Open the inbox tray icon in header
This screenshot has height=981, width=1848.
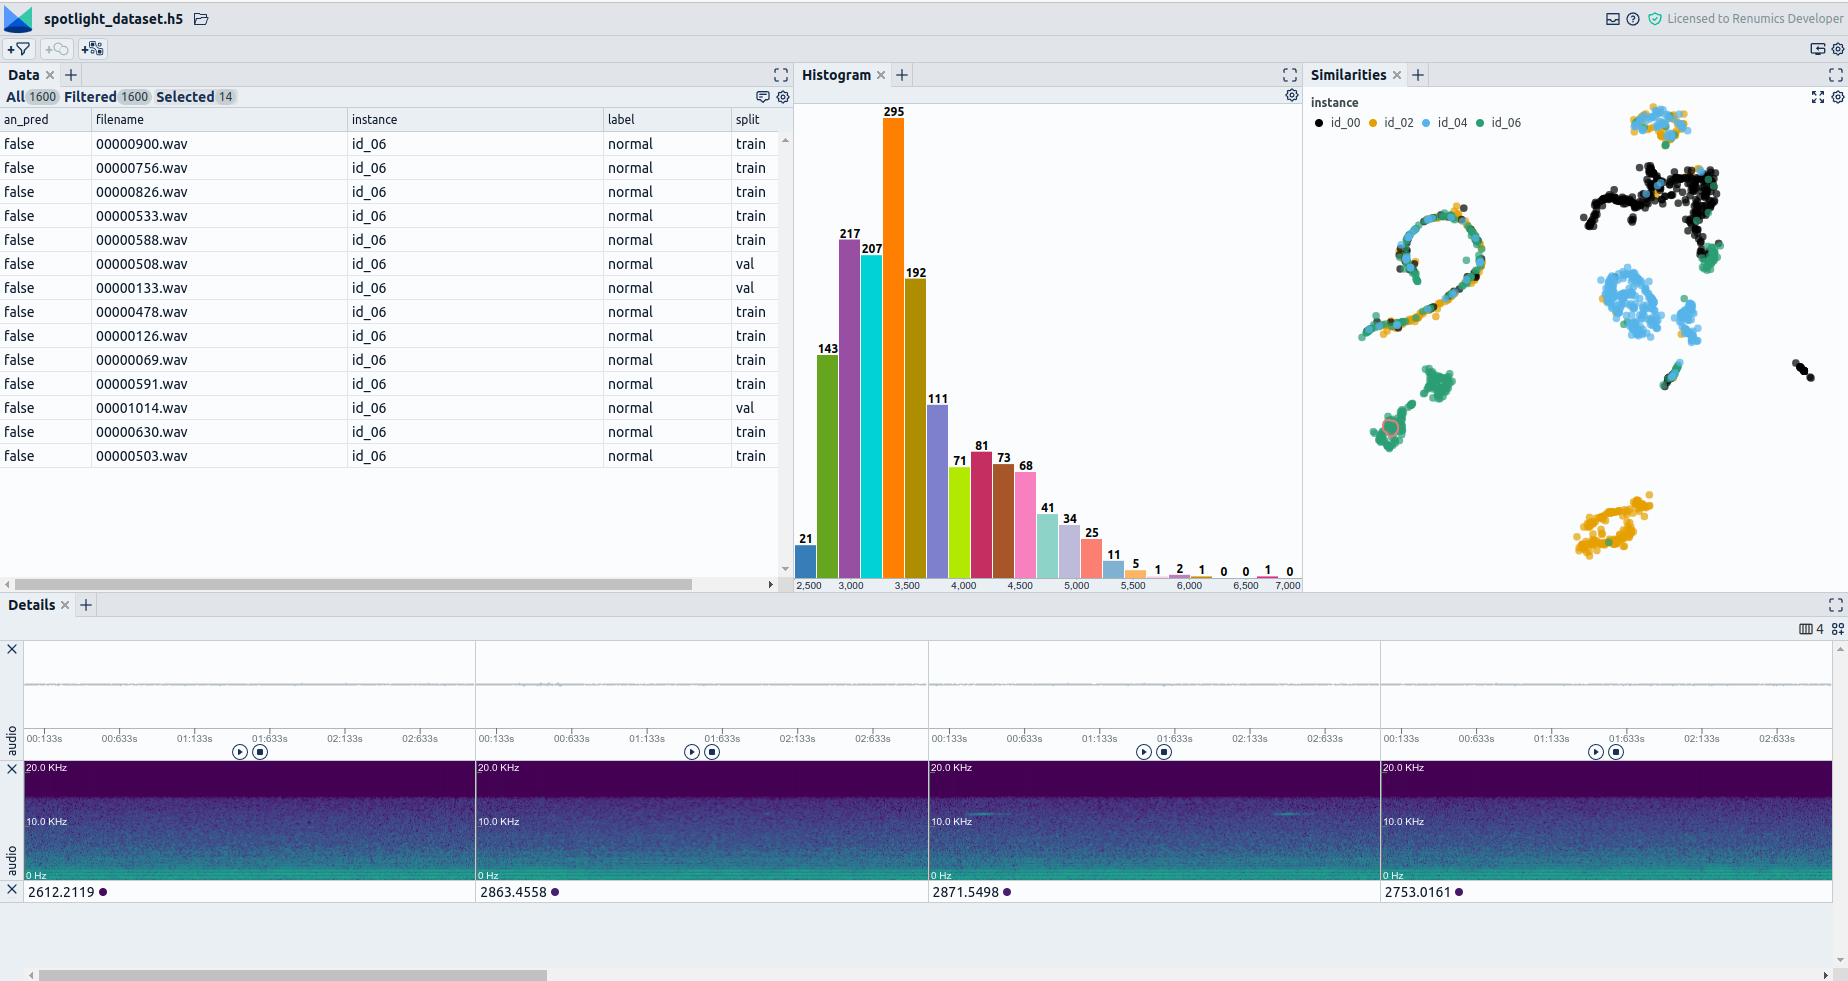pos(1613,19)
